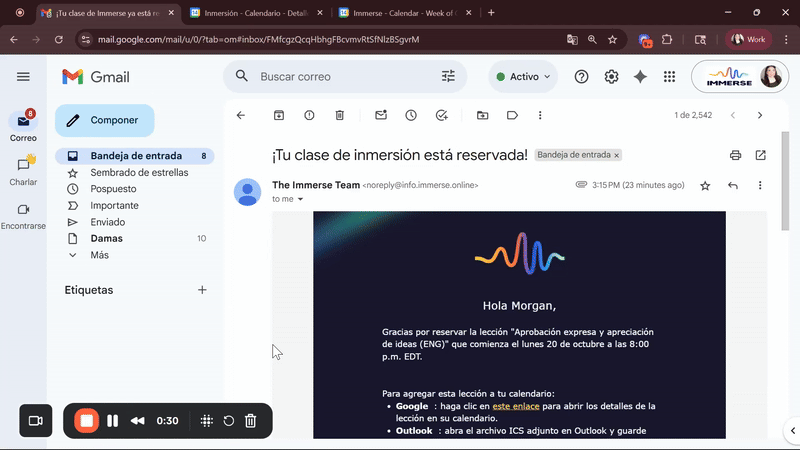800x450 pixels.
Task: Print the email message
Action: click(735, 155)
